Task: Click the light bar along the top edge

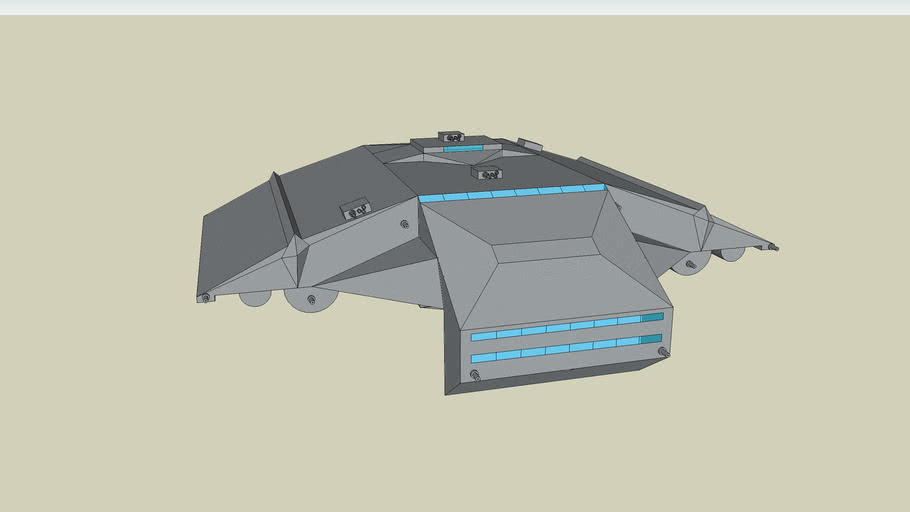Action: coord(455,7)
